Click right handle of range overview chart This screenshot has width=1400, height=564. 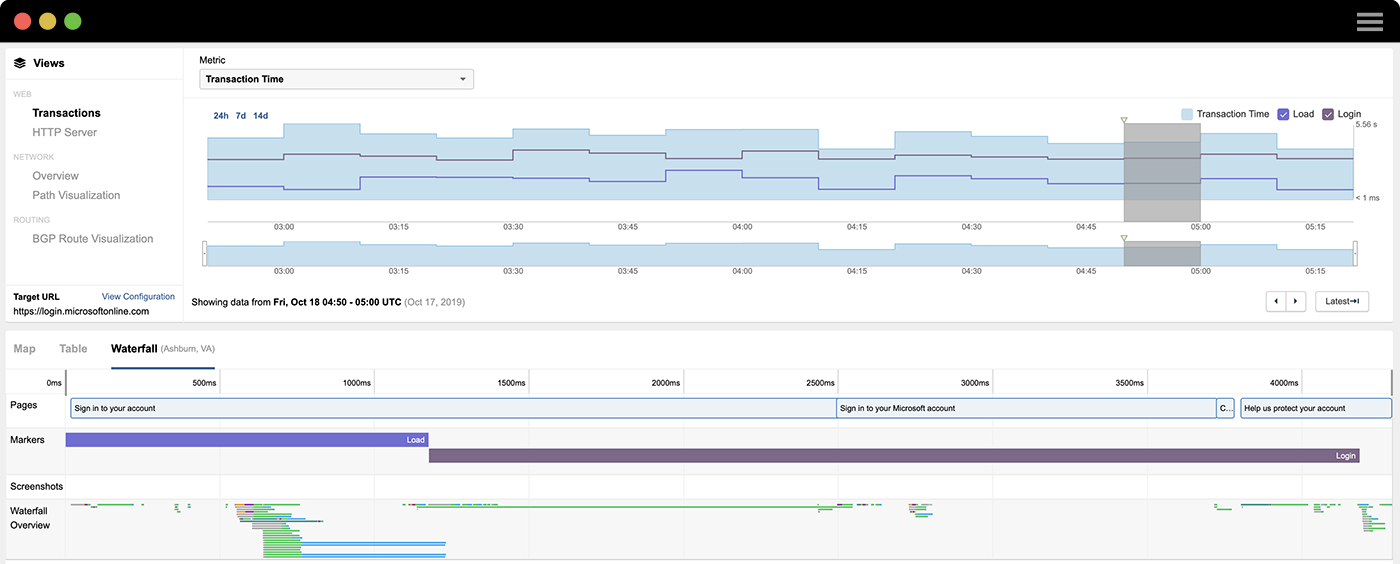tap(1355, 253)
